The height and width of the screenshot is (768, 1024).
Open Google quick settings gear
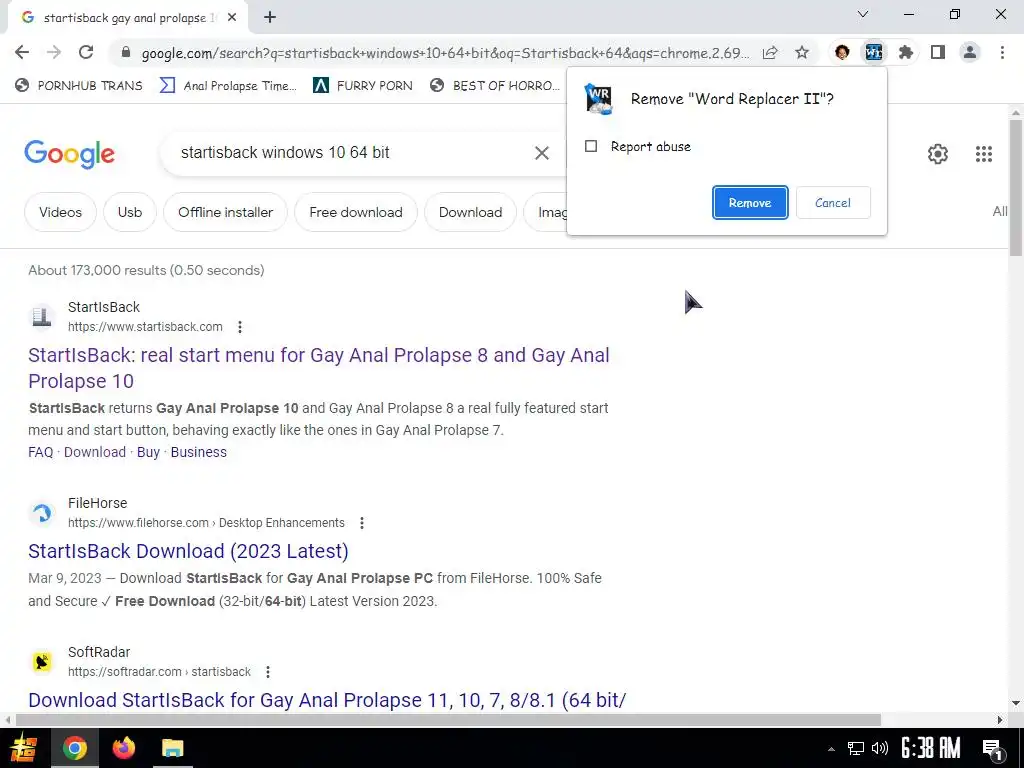pyautogui.click(x=938, y=154)
